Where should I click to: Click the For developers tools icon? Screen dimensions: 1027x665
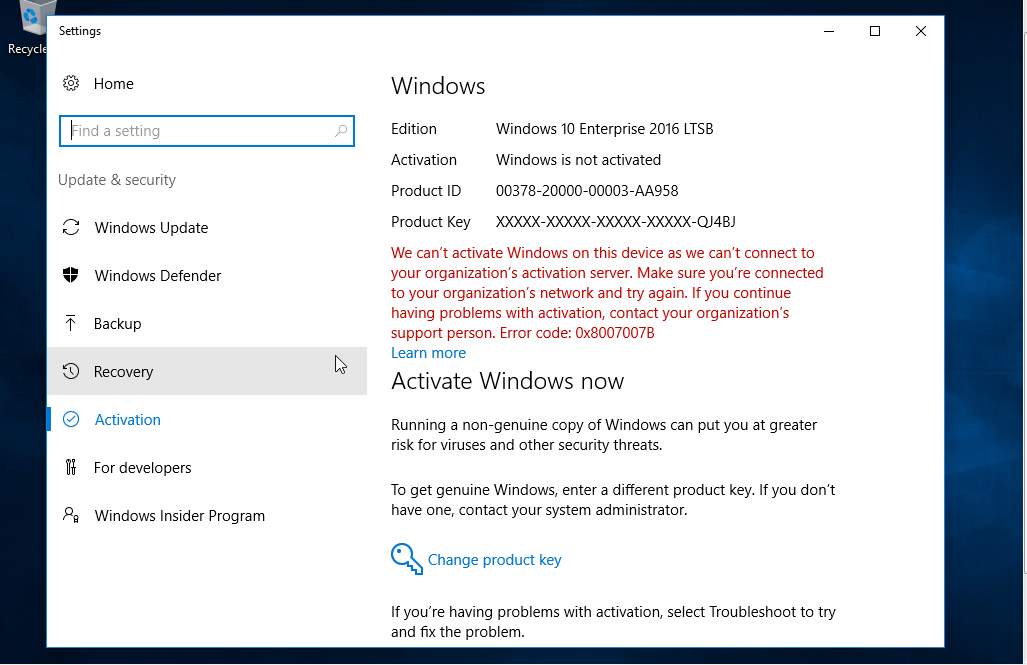[x=71, y=467]
